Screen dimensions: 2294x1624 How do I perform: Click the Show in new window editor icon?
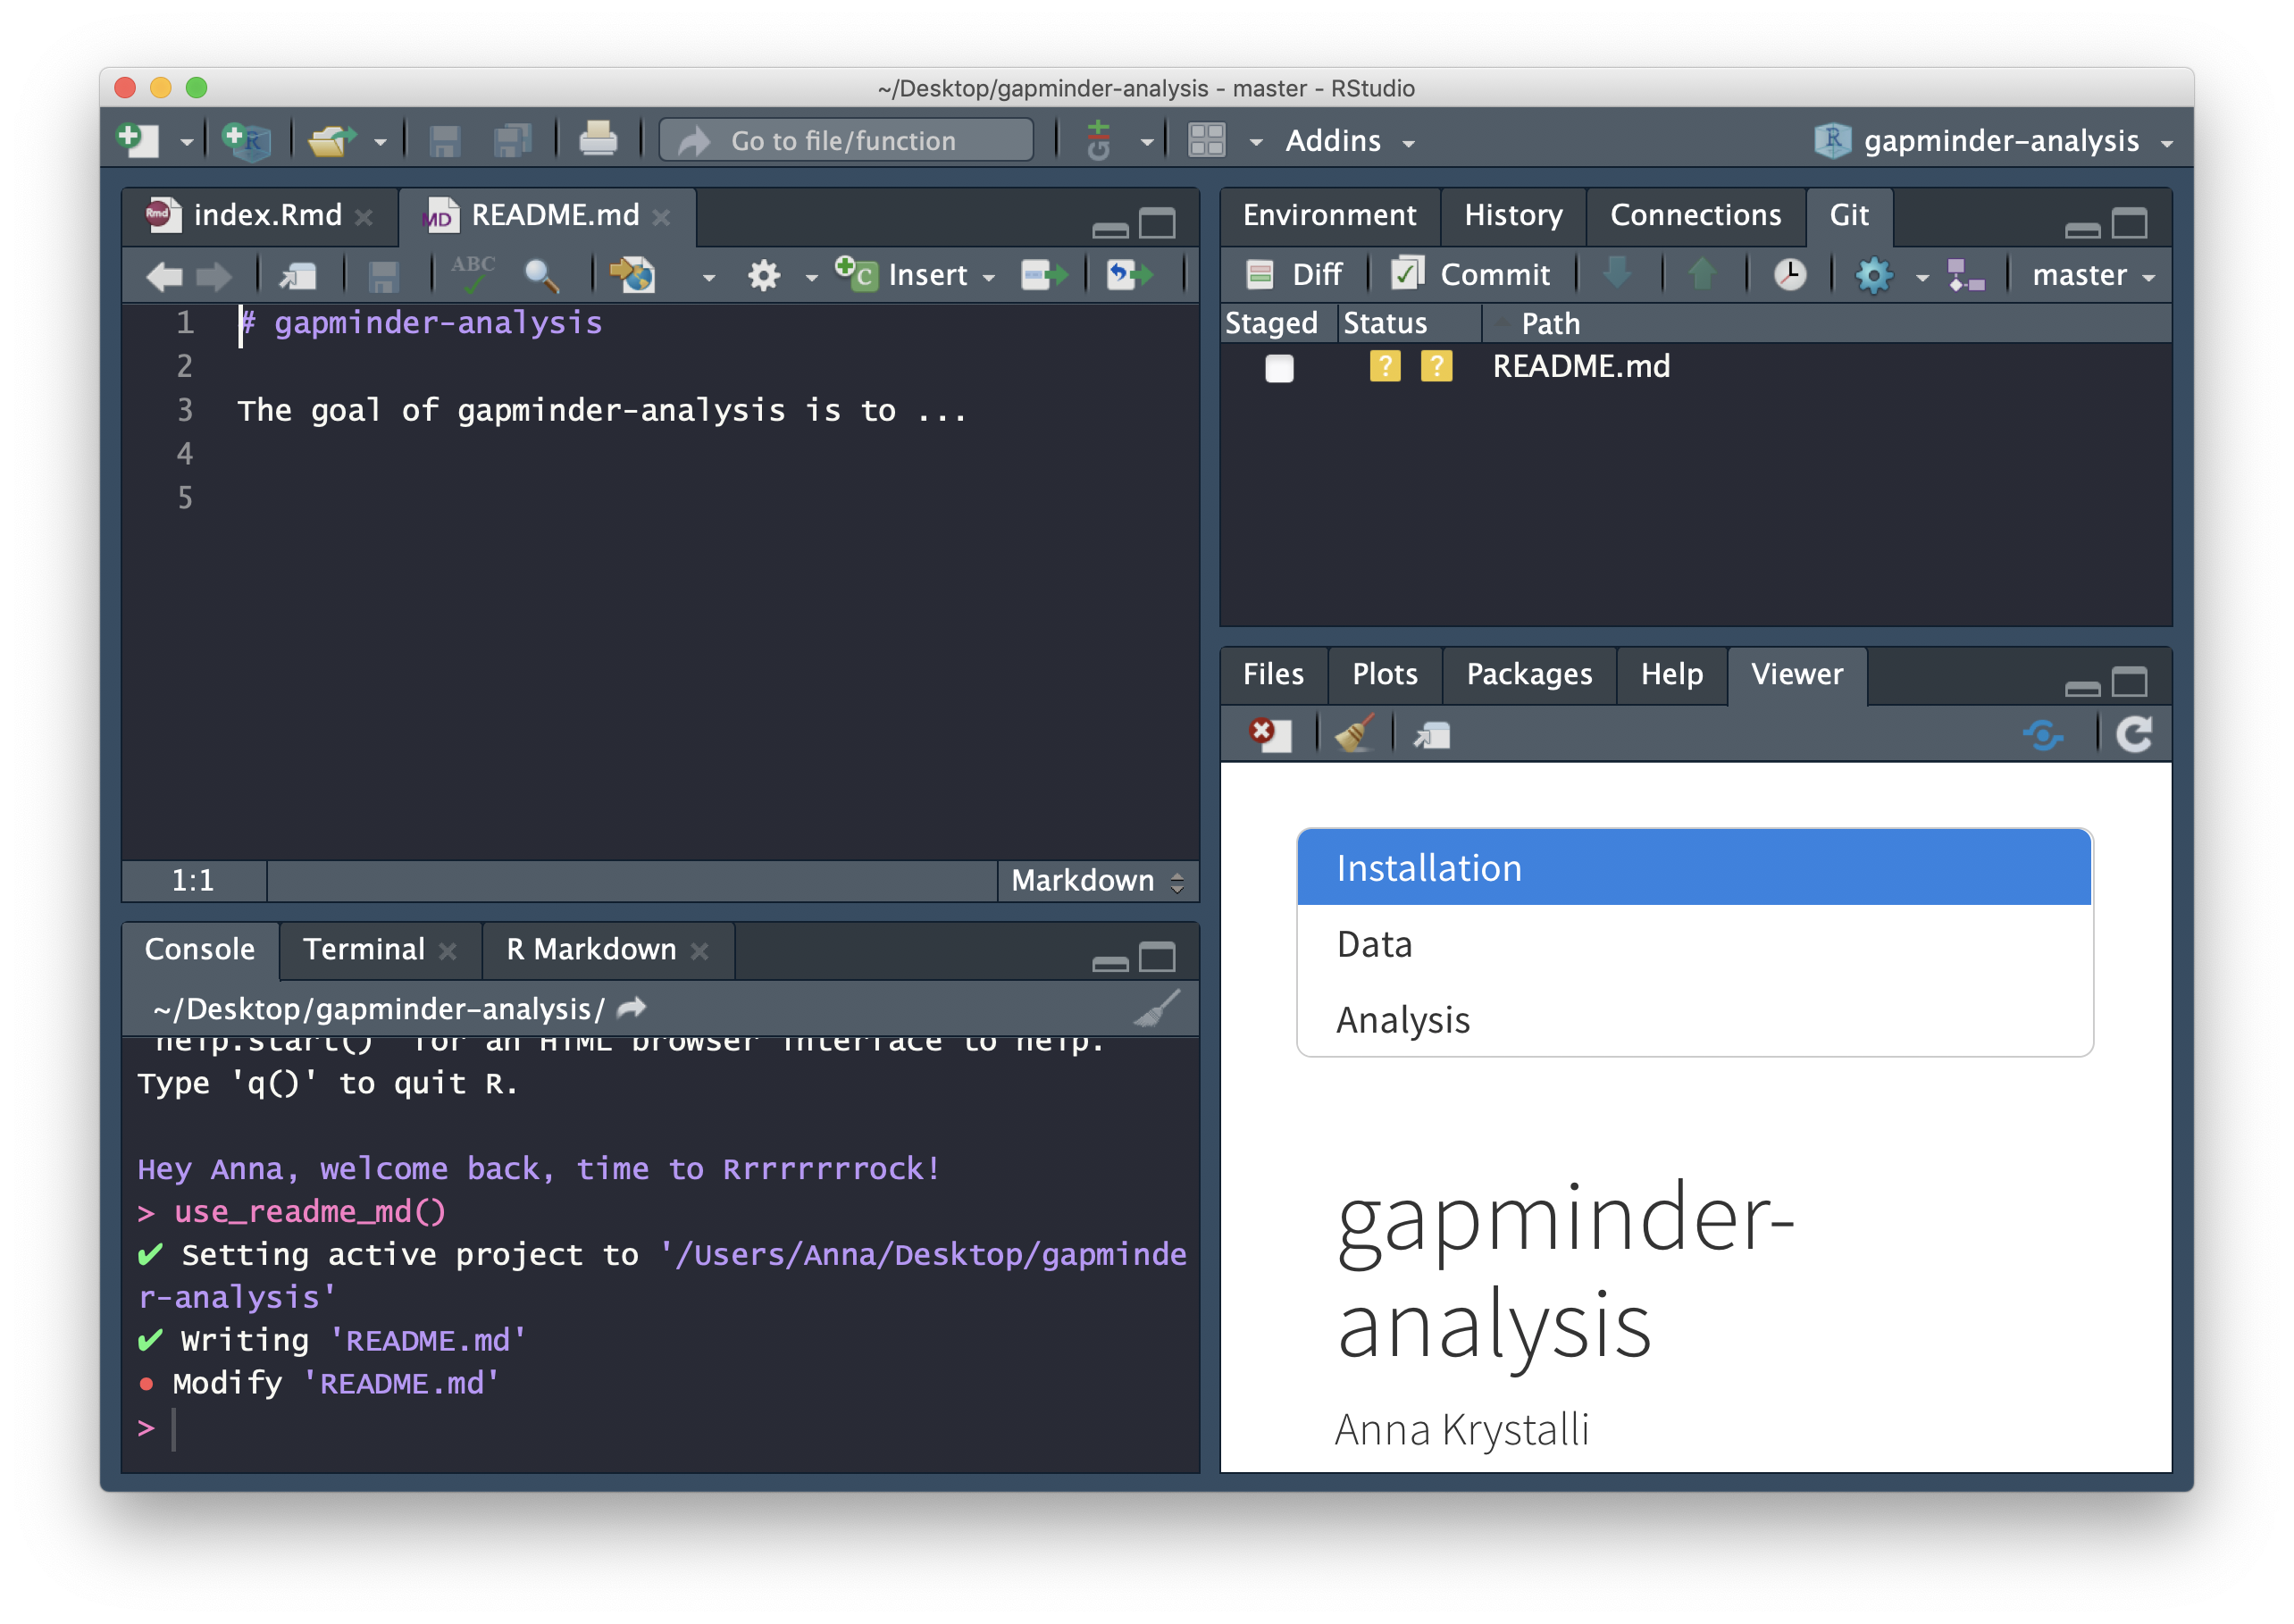tap(298, 275)
